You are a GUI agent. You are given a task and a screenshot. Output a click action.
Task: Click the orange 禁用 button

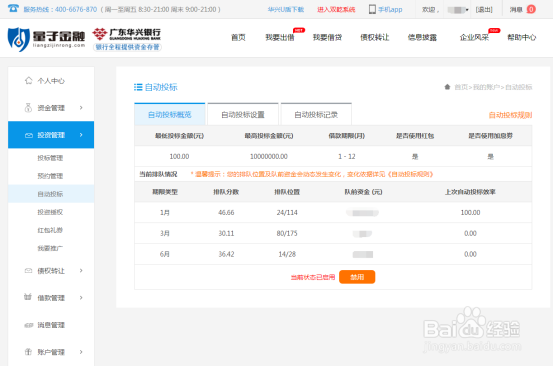pyautogui.click(x=357, y=277)
